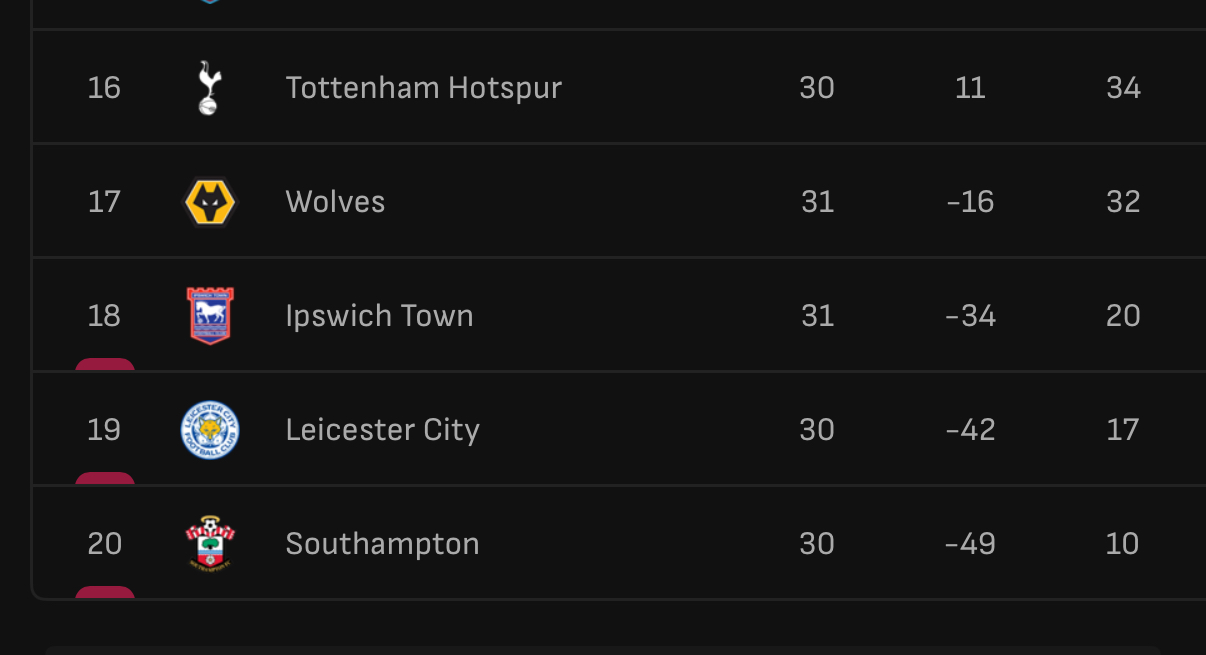Screen dimensions: 1206x655
Task: Open the Wolves team link
Action: click(335, 202)
